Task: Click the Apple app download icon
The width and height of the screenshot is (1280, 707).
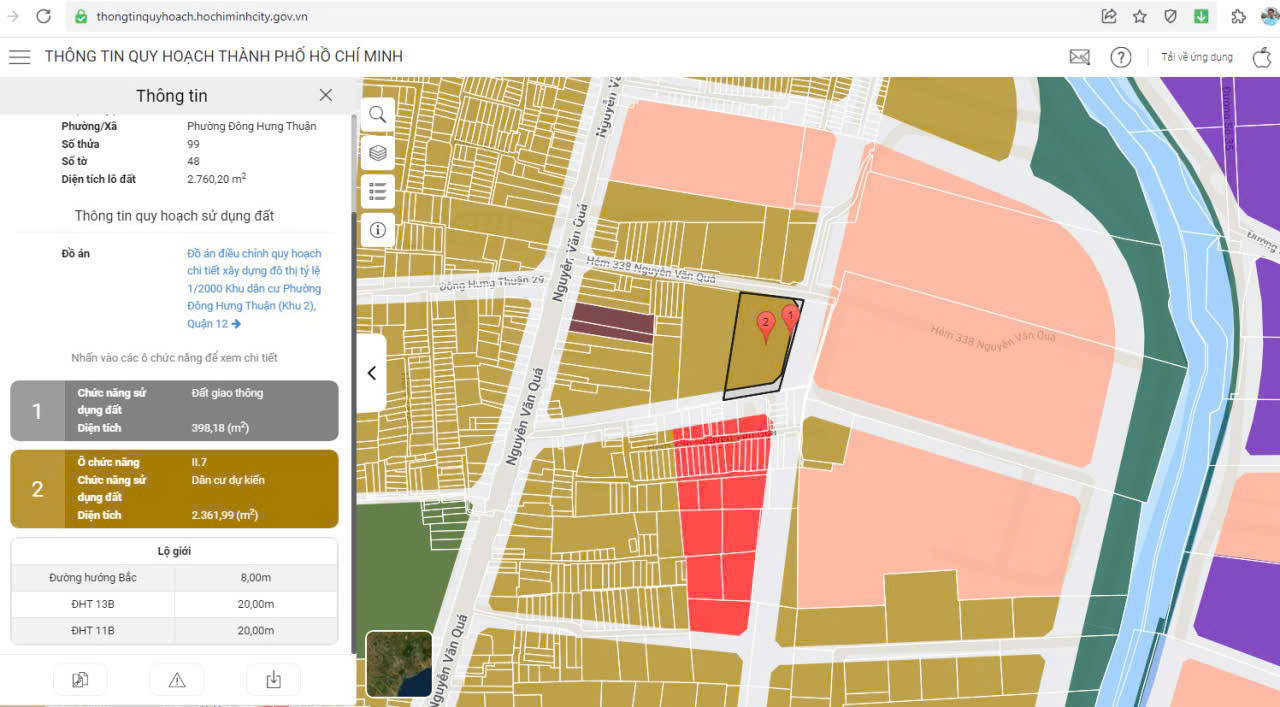Action: coord(1262,57)
